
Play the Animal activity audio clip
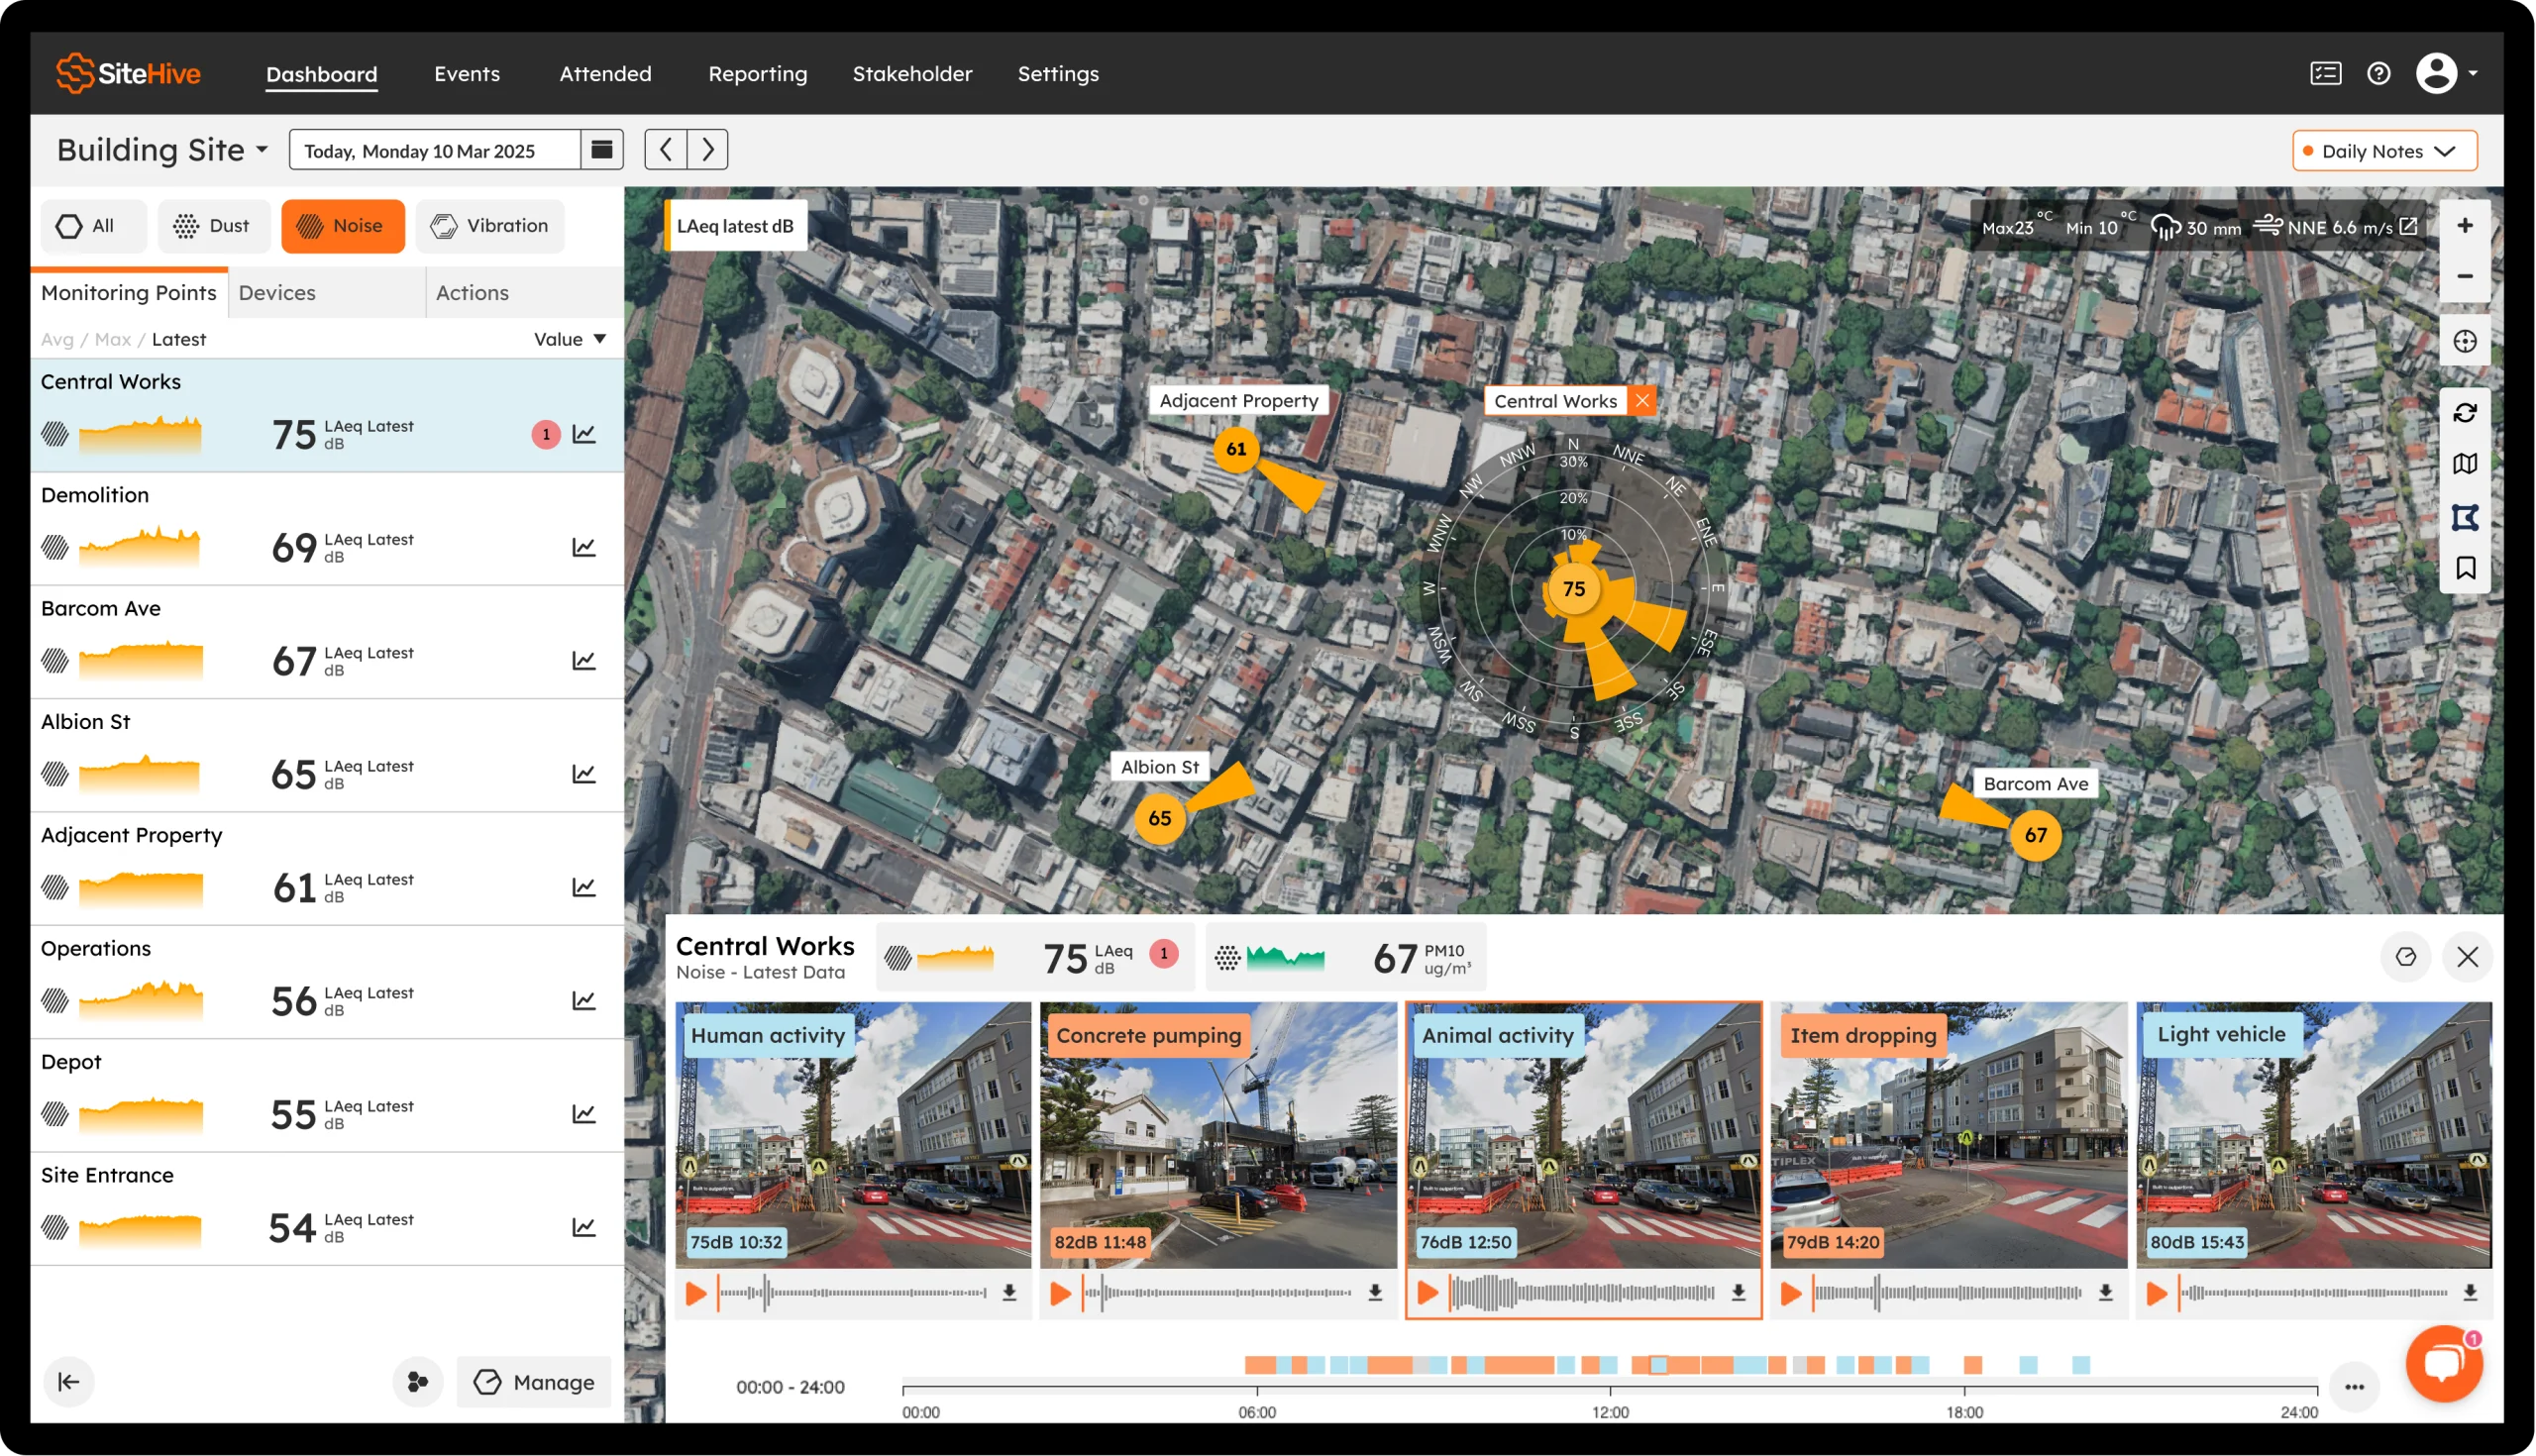pyautogui.click(x=1428, y=1292)
